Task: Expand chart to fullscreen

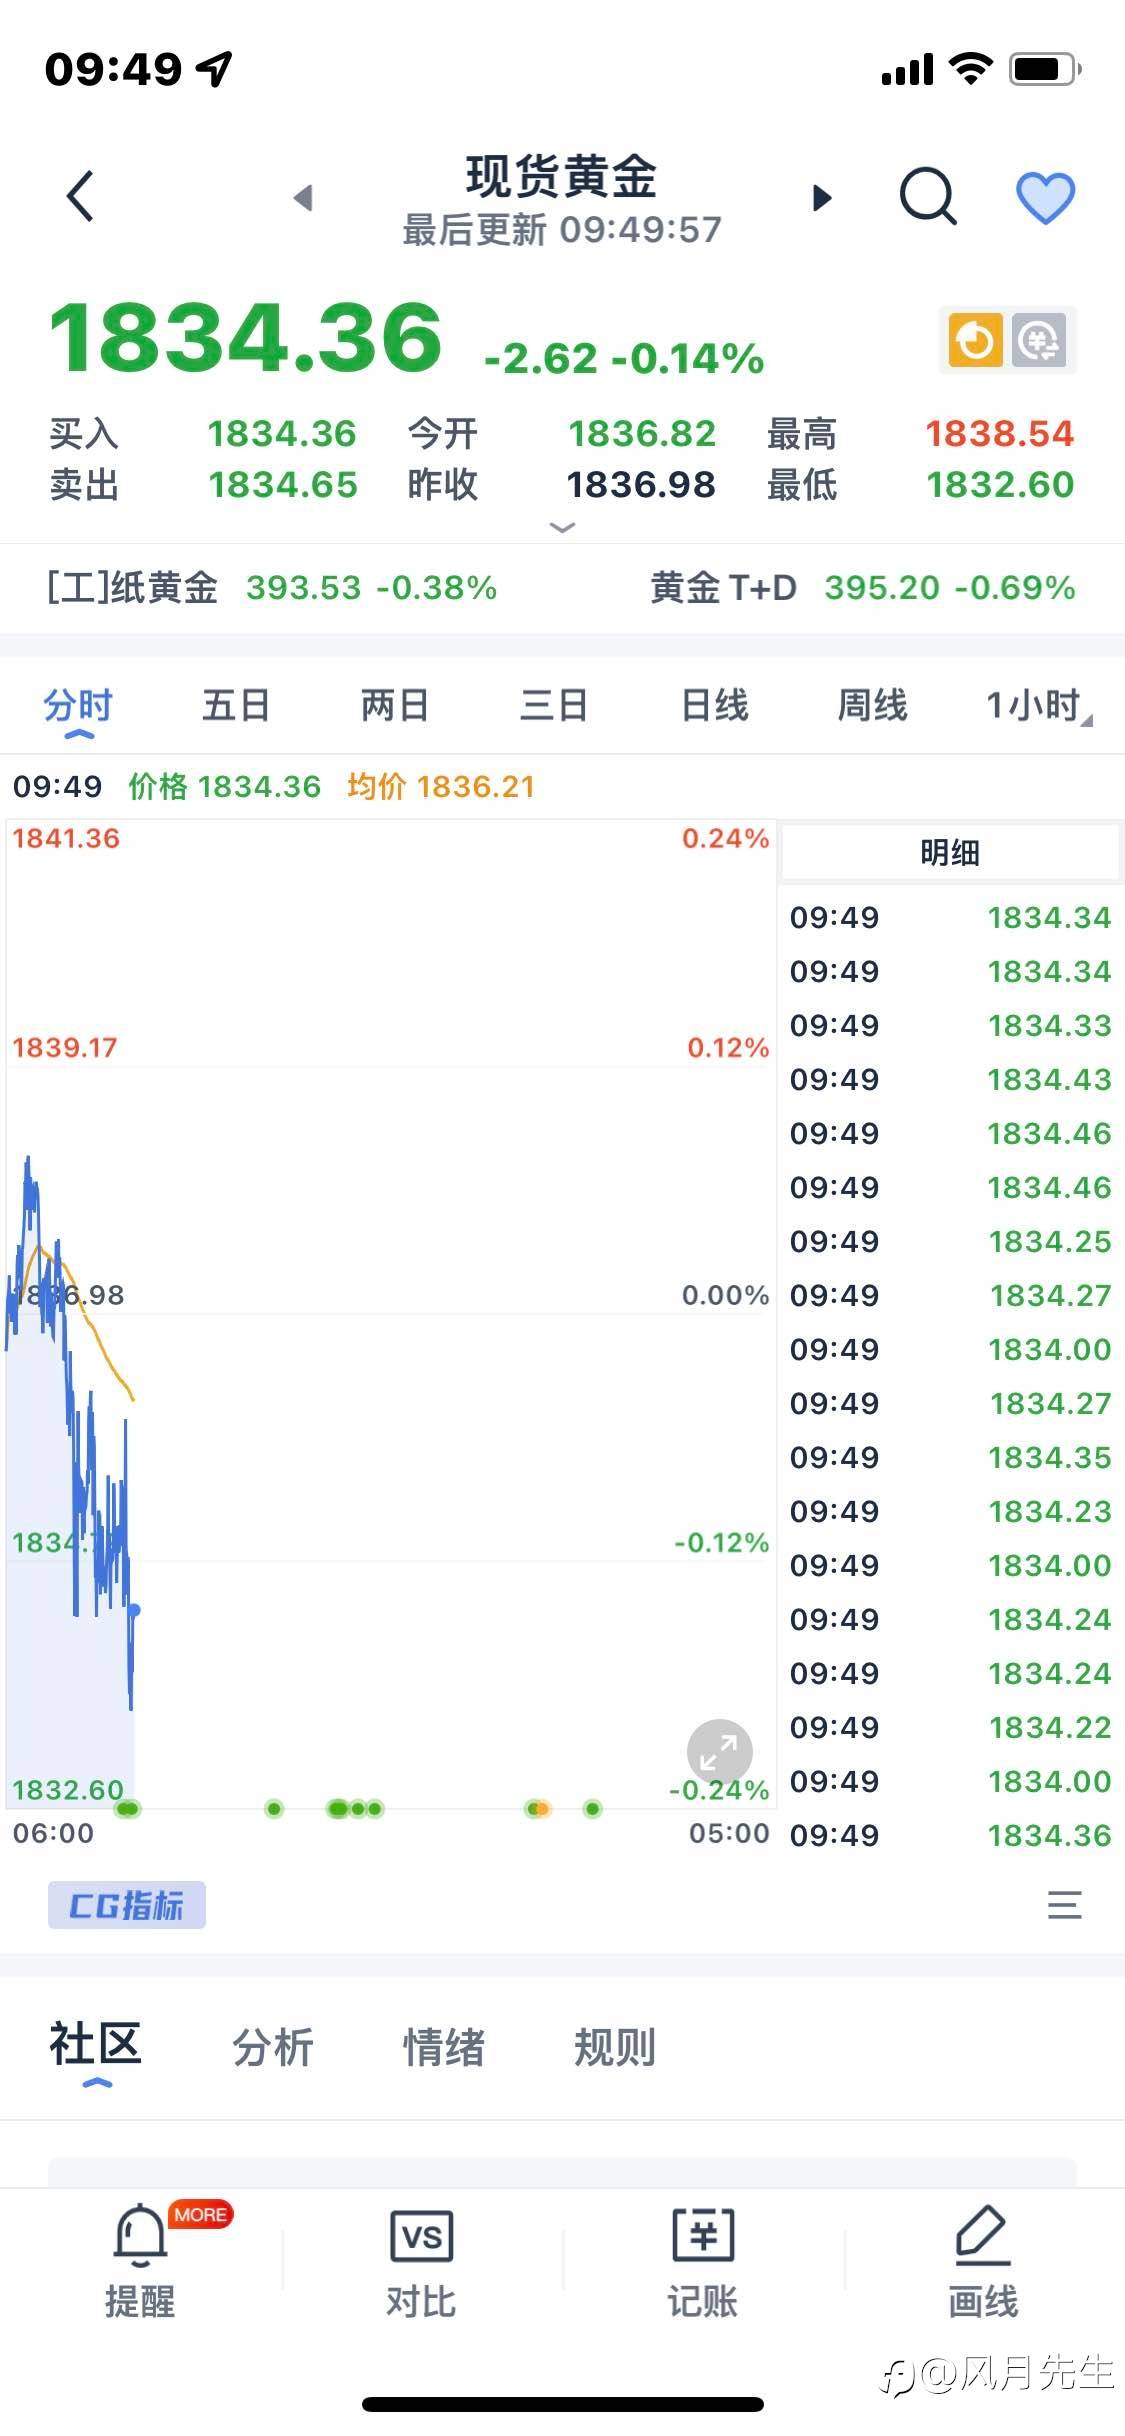Action: [x=719, y=1751]
